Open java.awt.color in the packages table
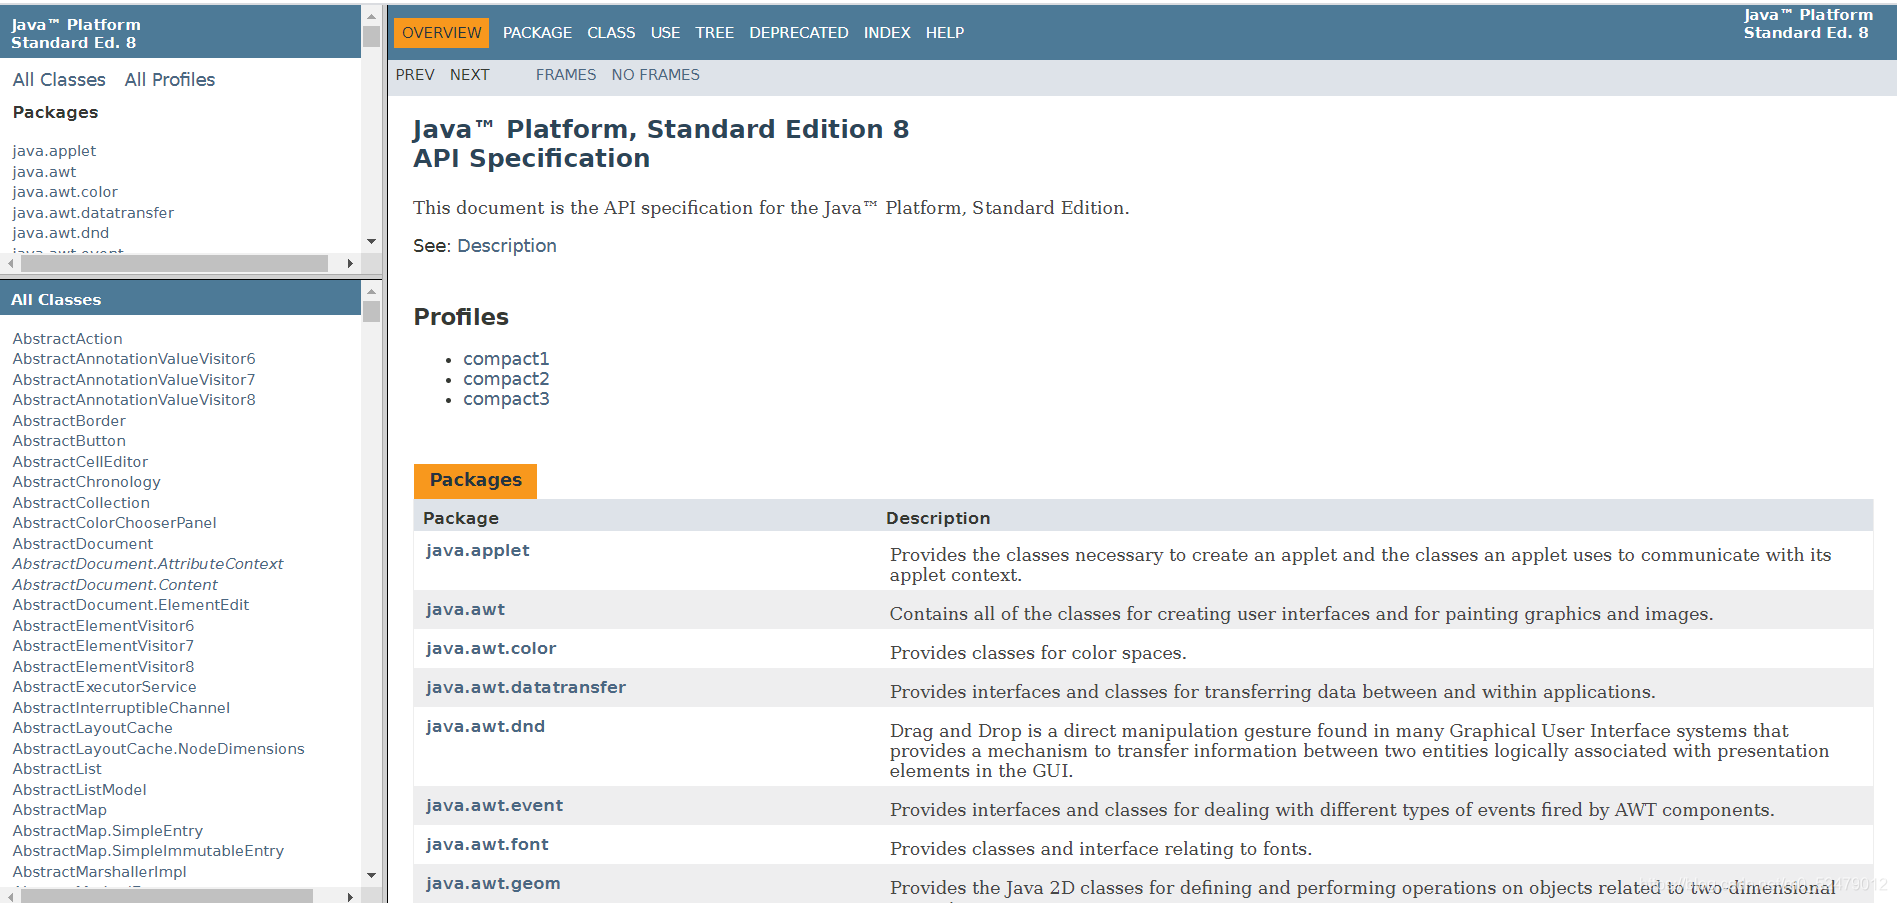The width and height of the screenshot is (1897, 903). coord(491,648)
